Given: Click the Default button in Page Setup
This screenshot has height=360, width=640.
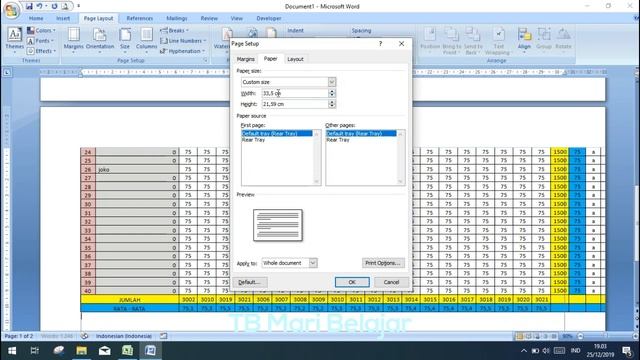Looking at the screenshot, I should point(249,282).
